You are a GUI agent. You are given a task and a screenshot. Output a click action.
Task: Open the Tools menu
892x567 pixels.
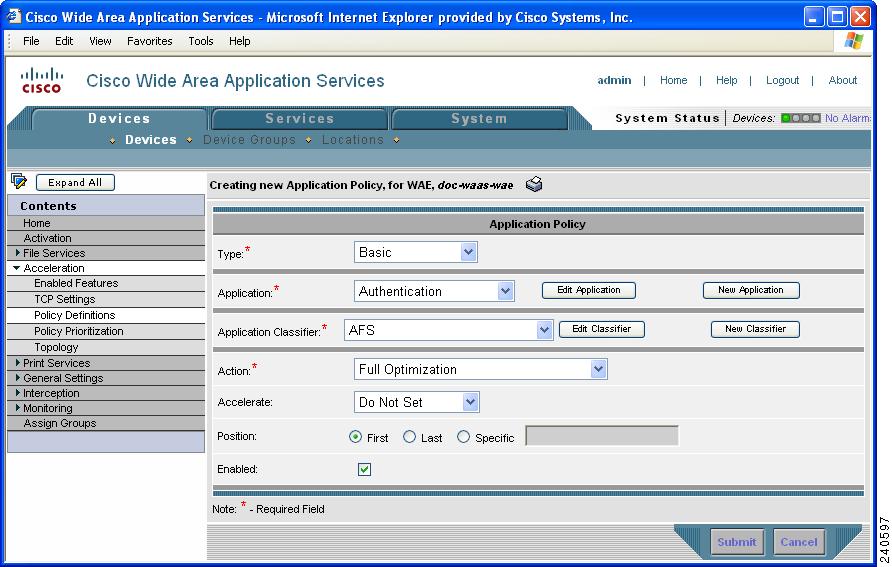201,41
